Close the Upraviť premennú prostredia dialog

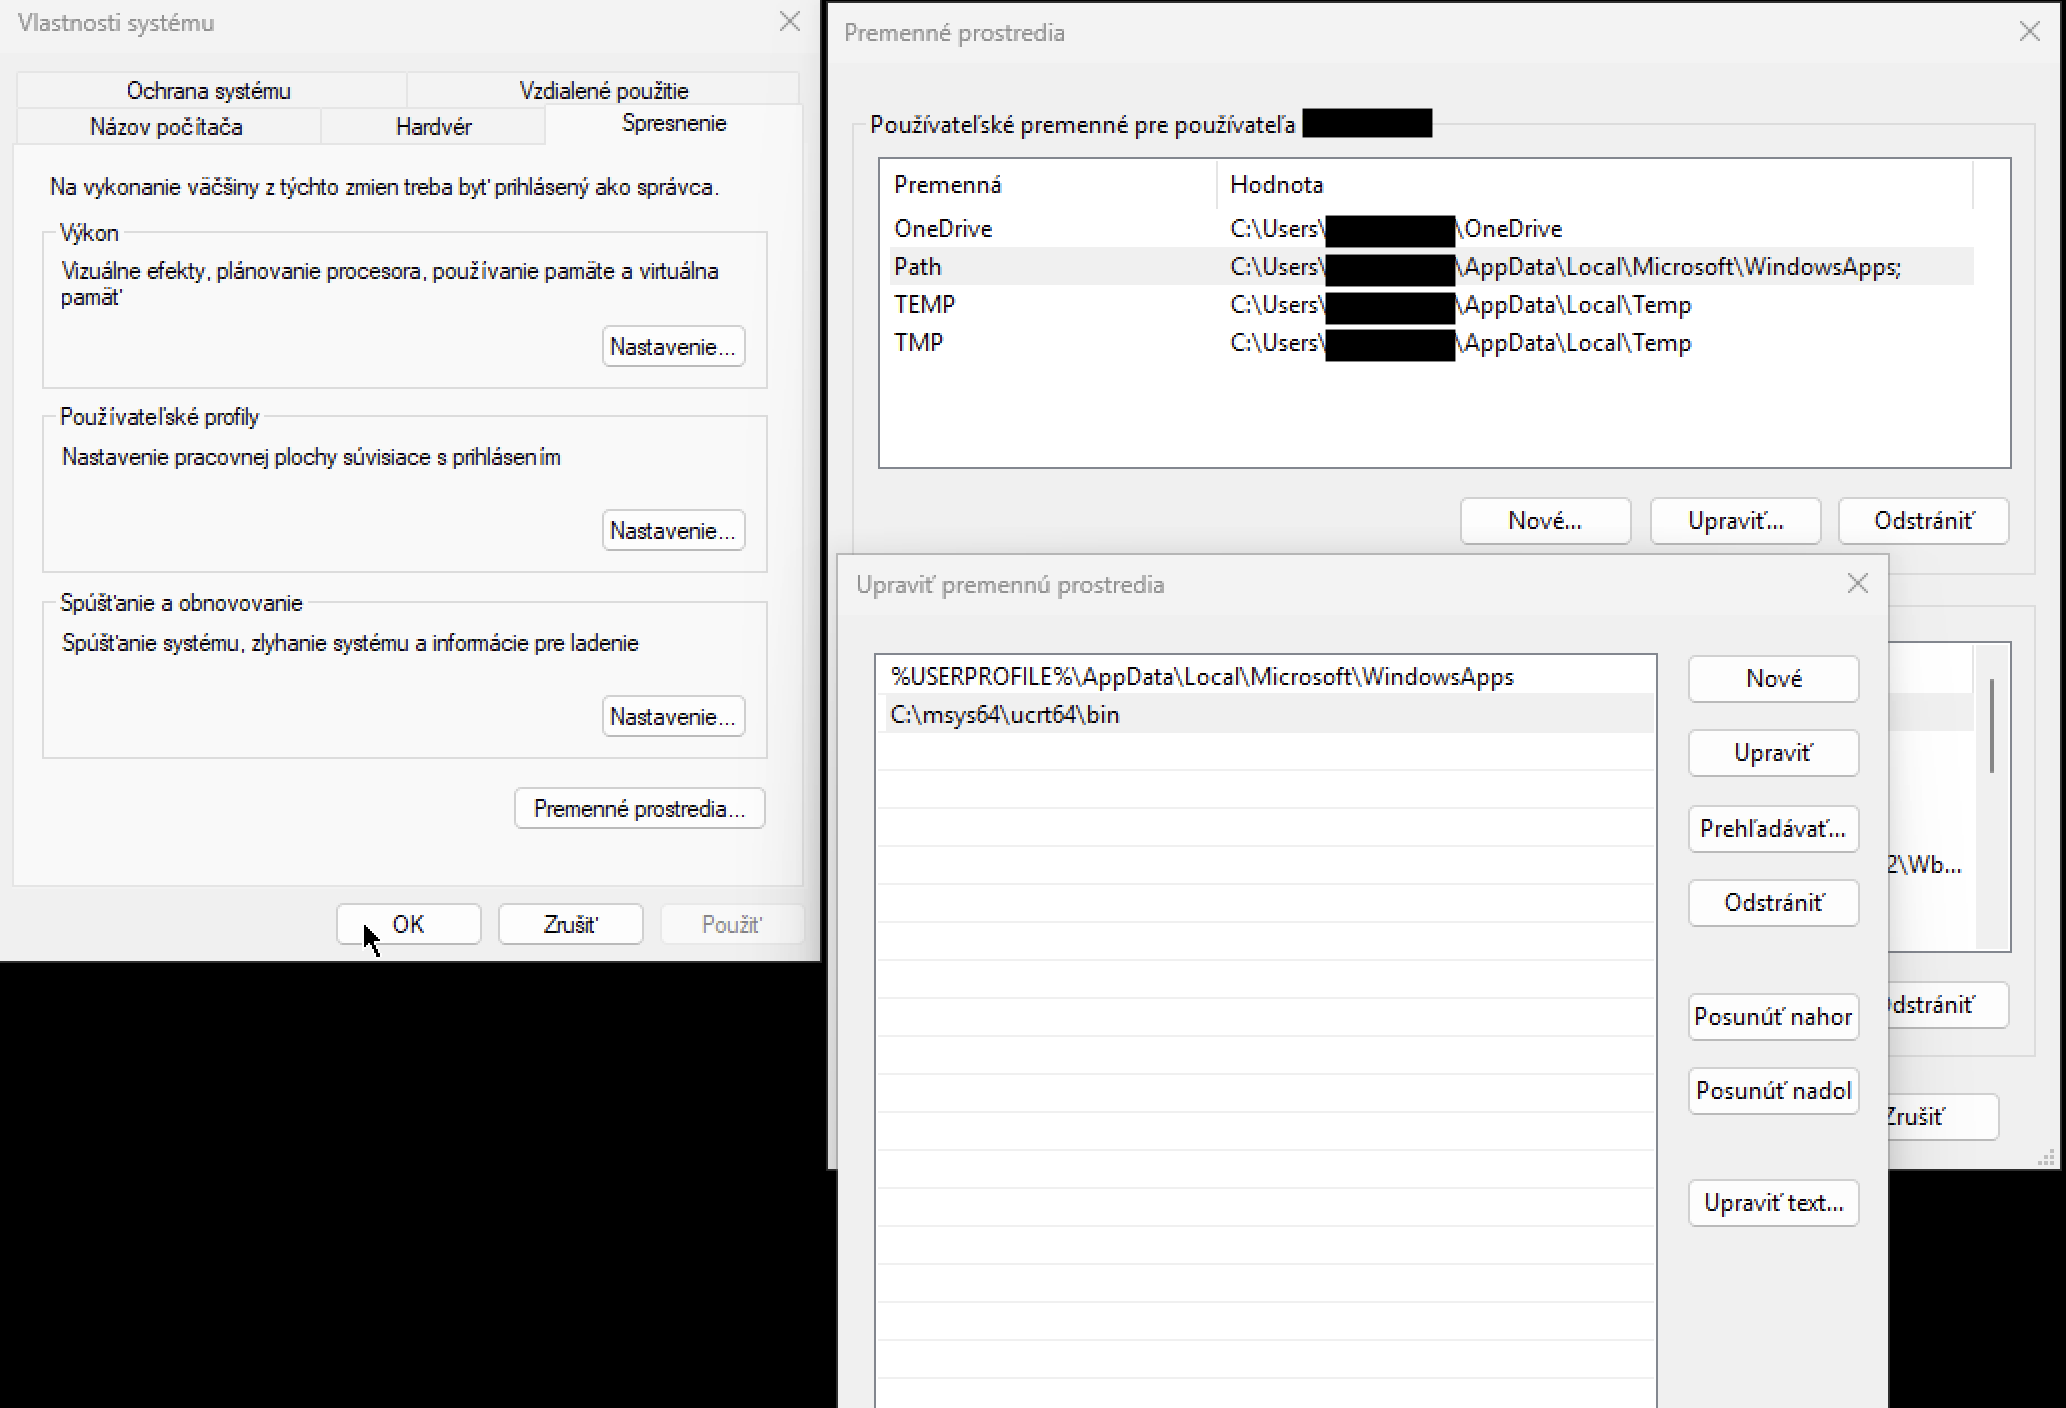point(1857,584)
